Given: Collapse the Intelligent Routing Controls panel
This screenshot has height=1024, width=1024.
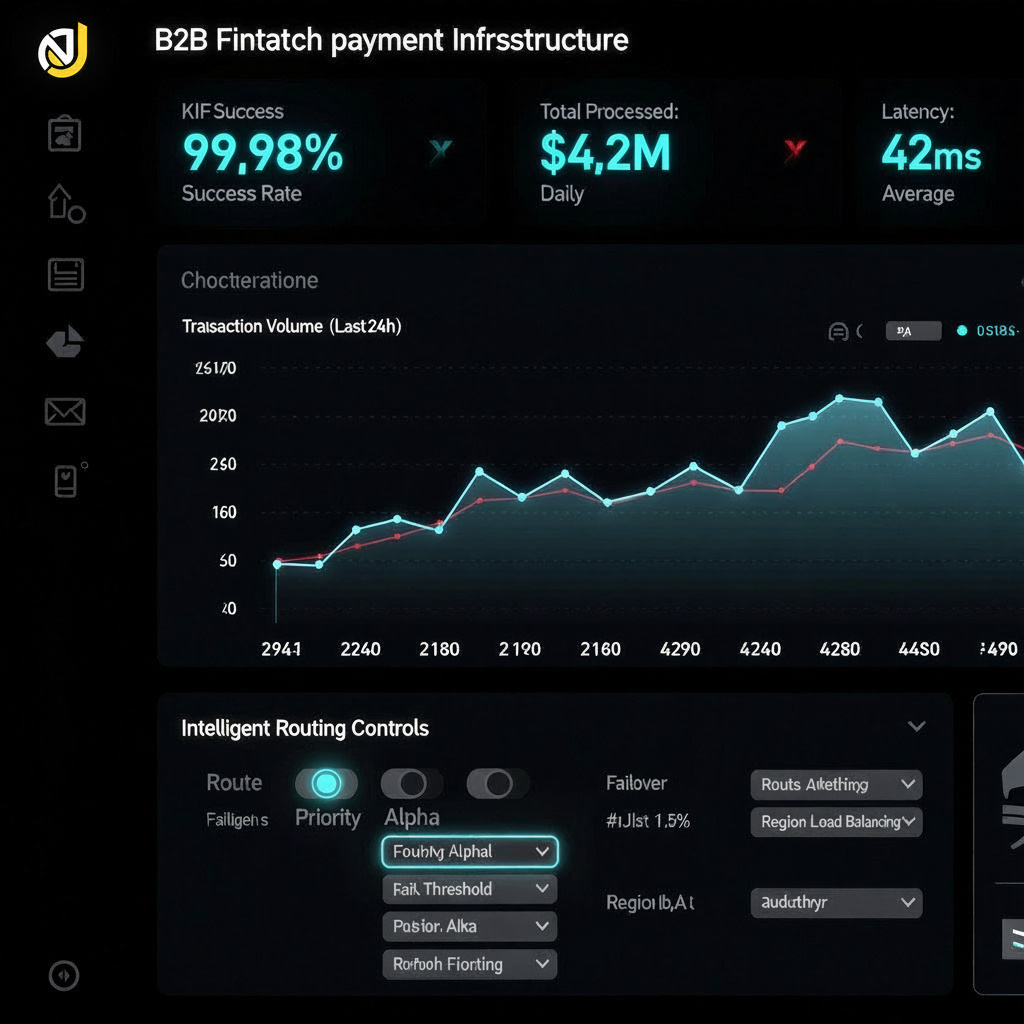Looking at the screenshot, I should click(x=917, y=727).
